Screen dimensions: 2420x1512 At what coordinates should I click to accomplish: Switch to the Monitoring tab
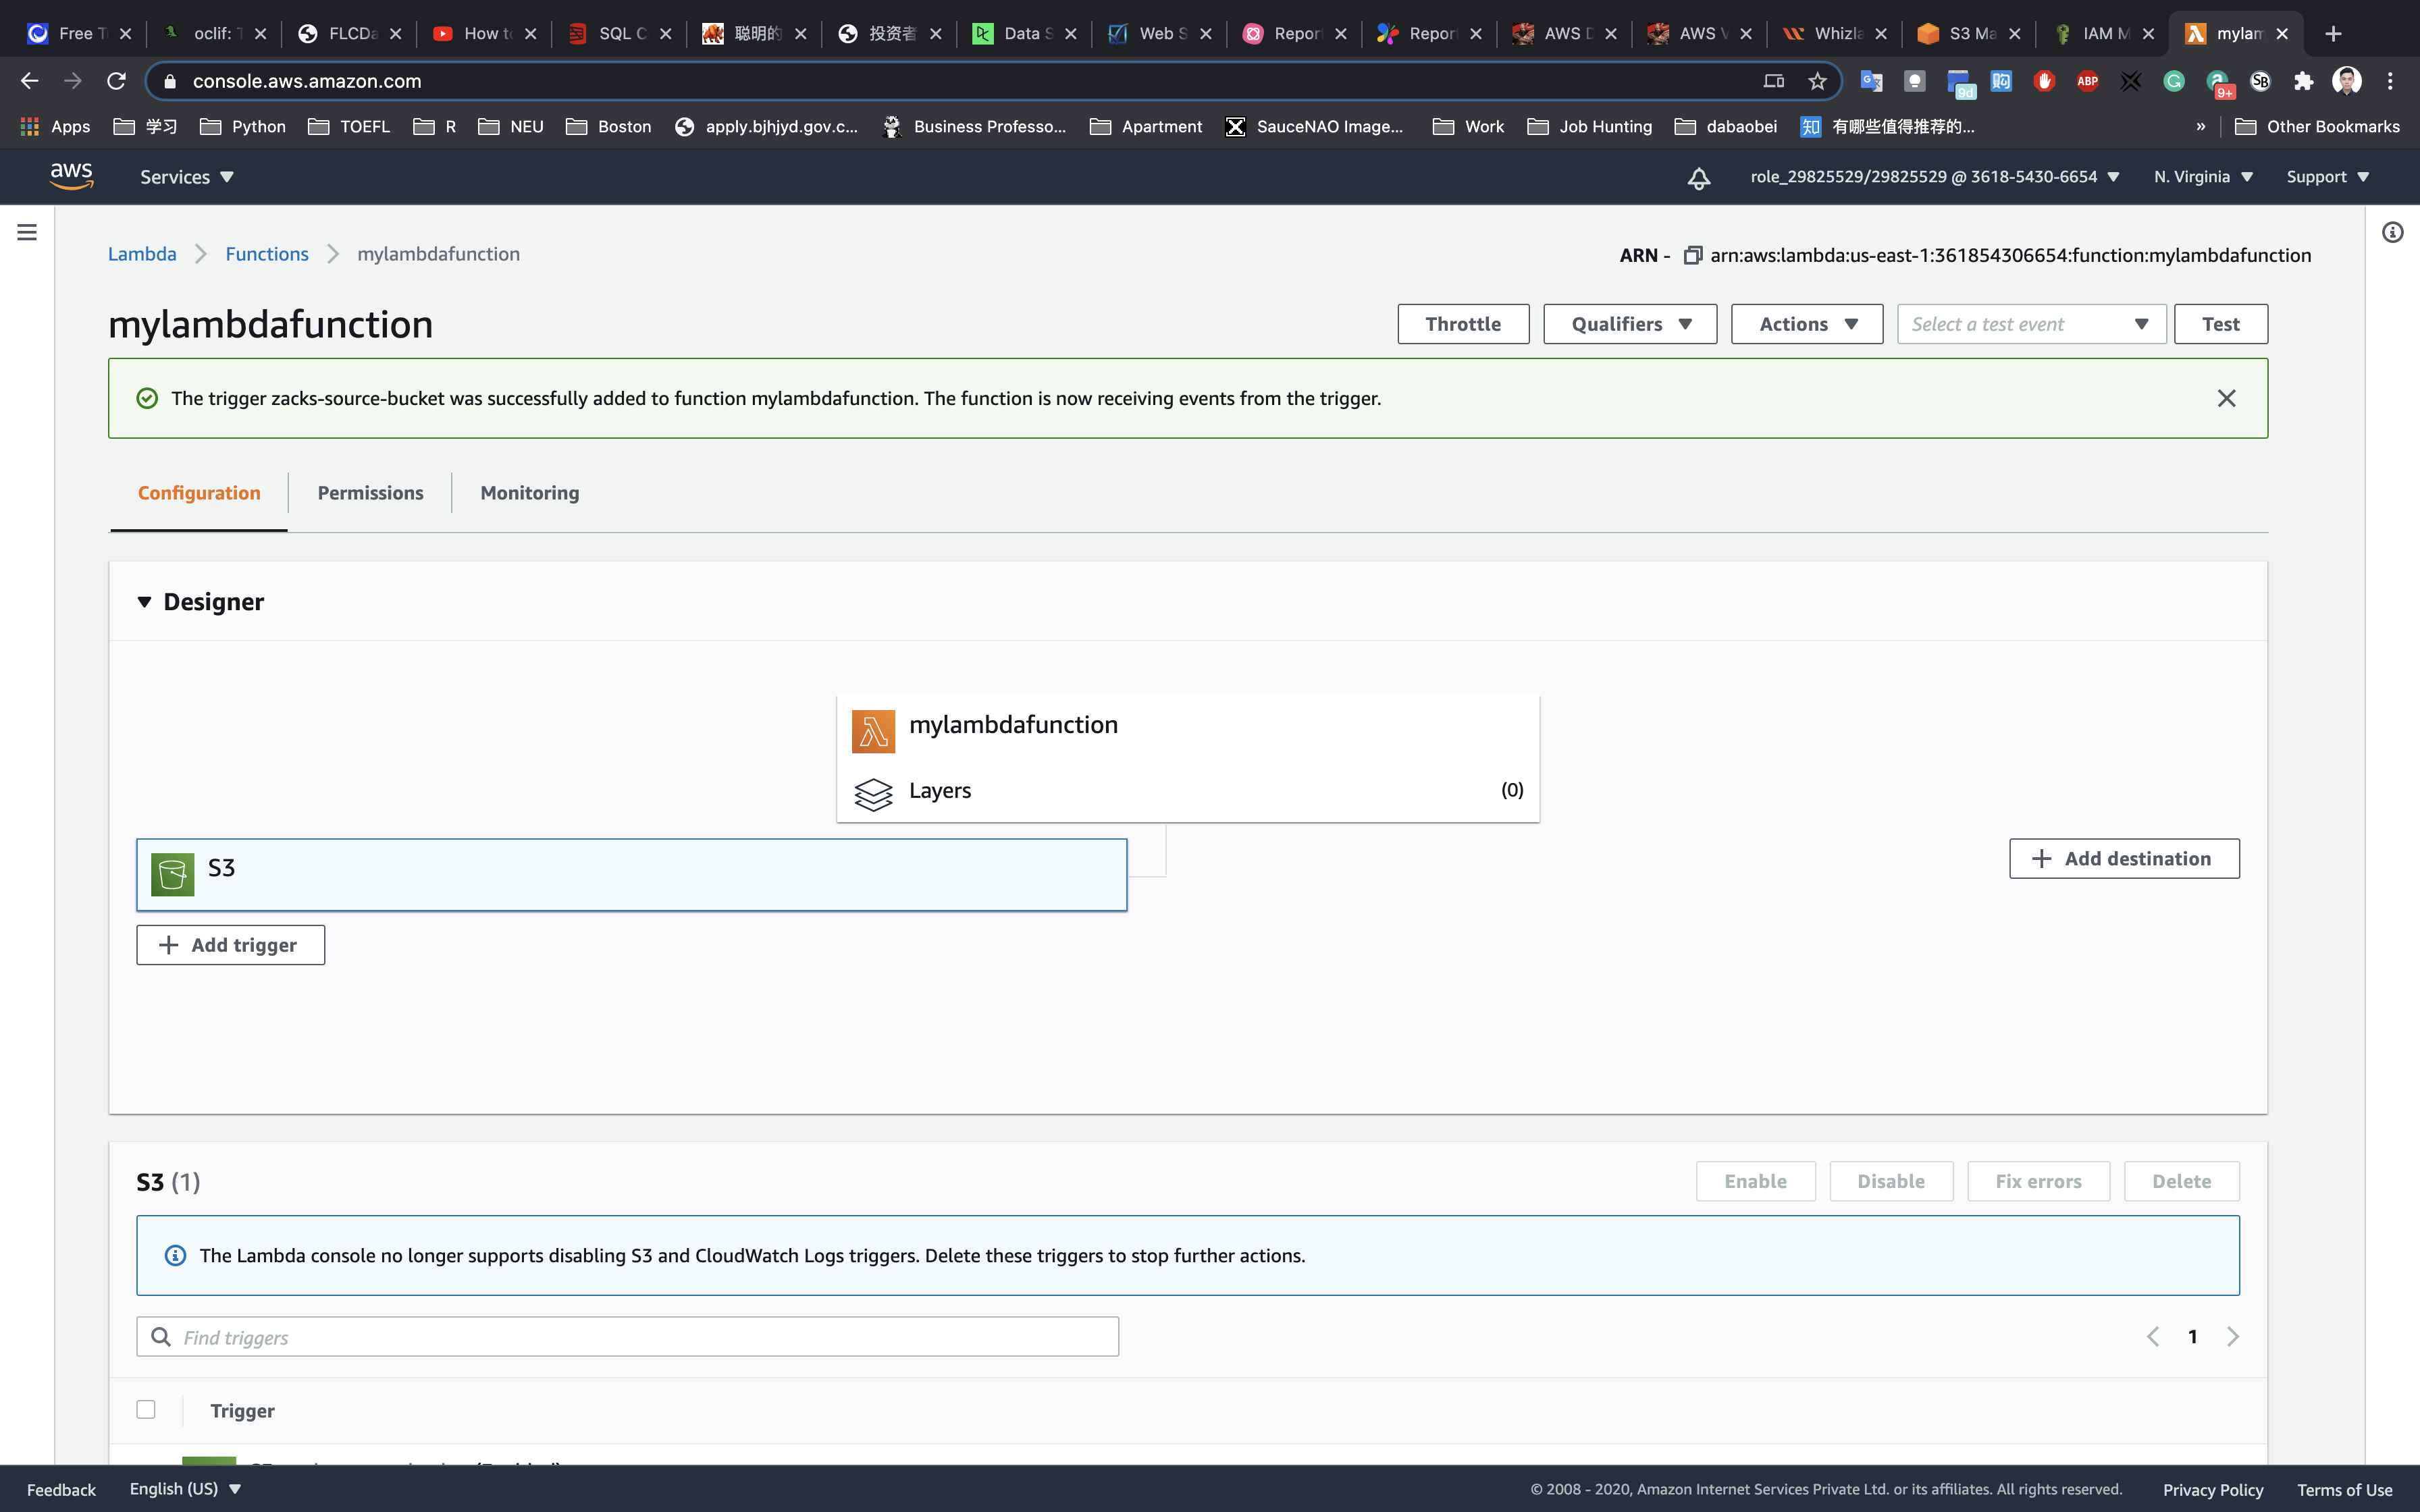[x=529, y=493]
